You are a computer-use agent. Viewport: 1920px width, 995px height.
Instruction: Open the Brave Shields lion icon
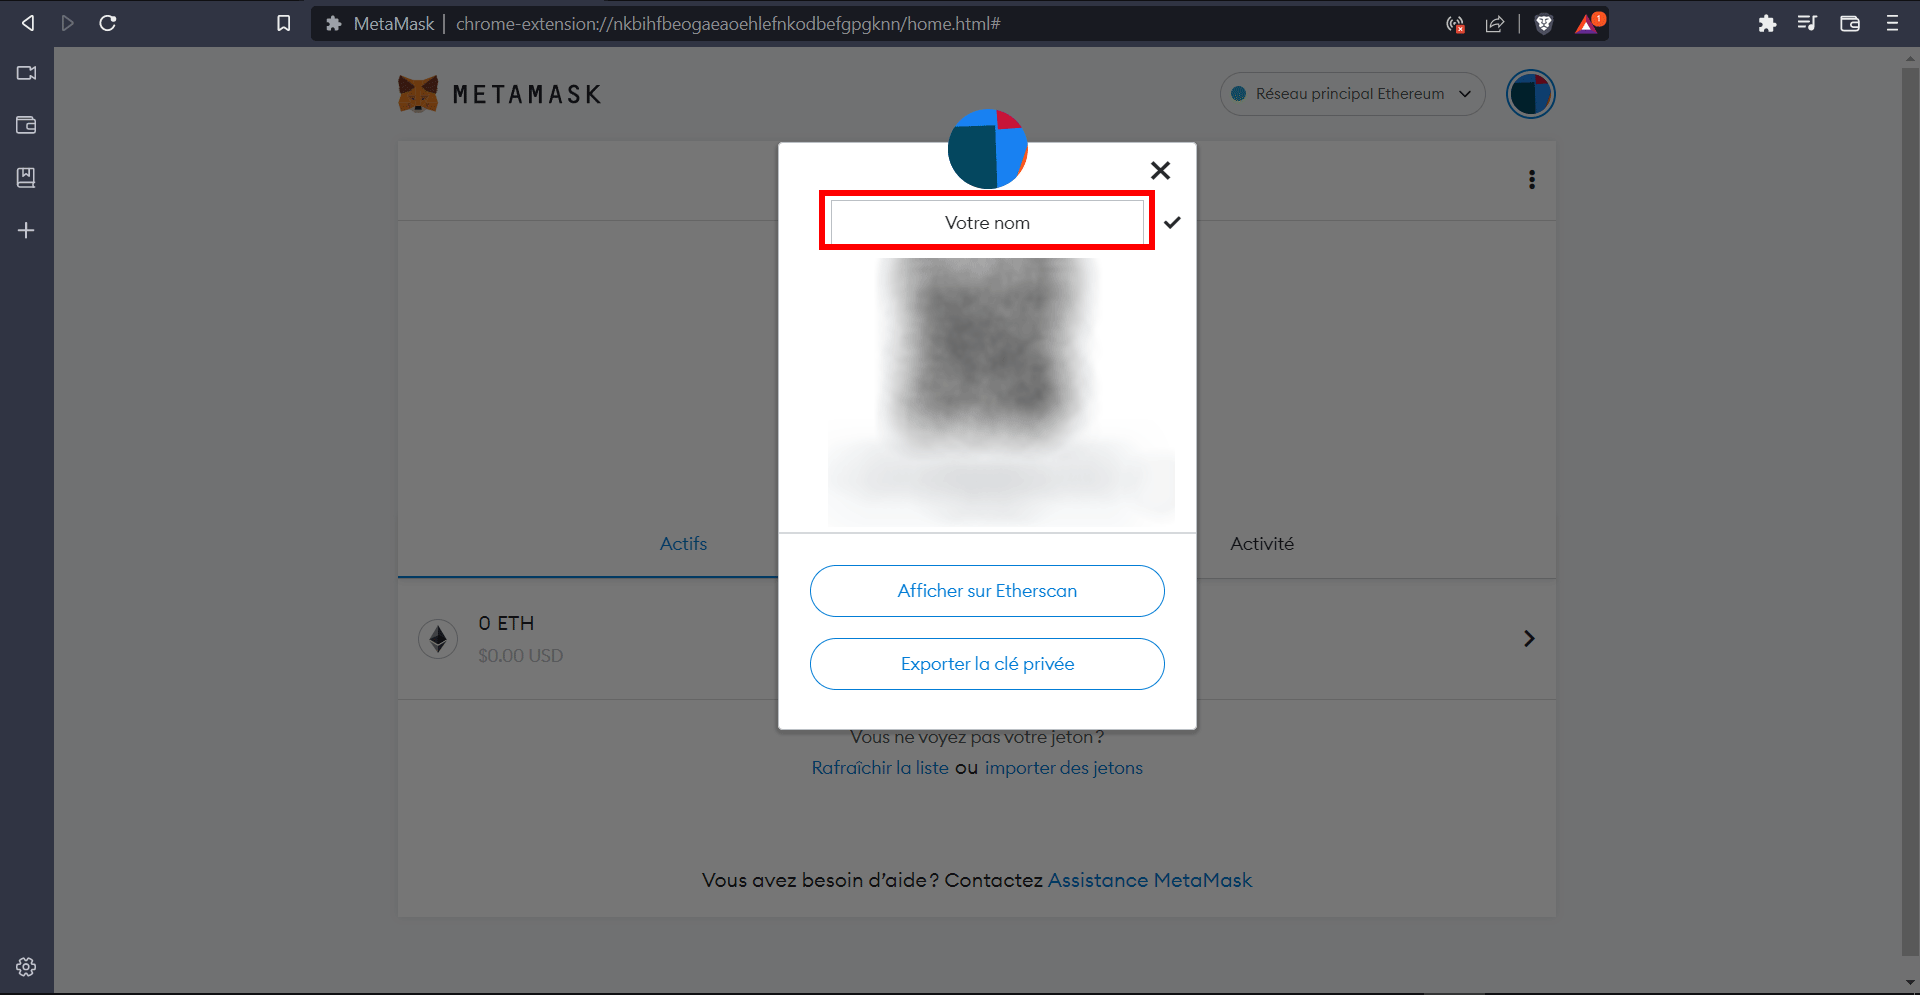click(1544, 24)
